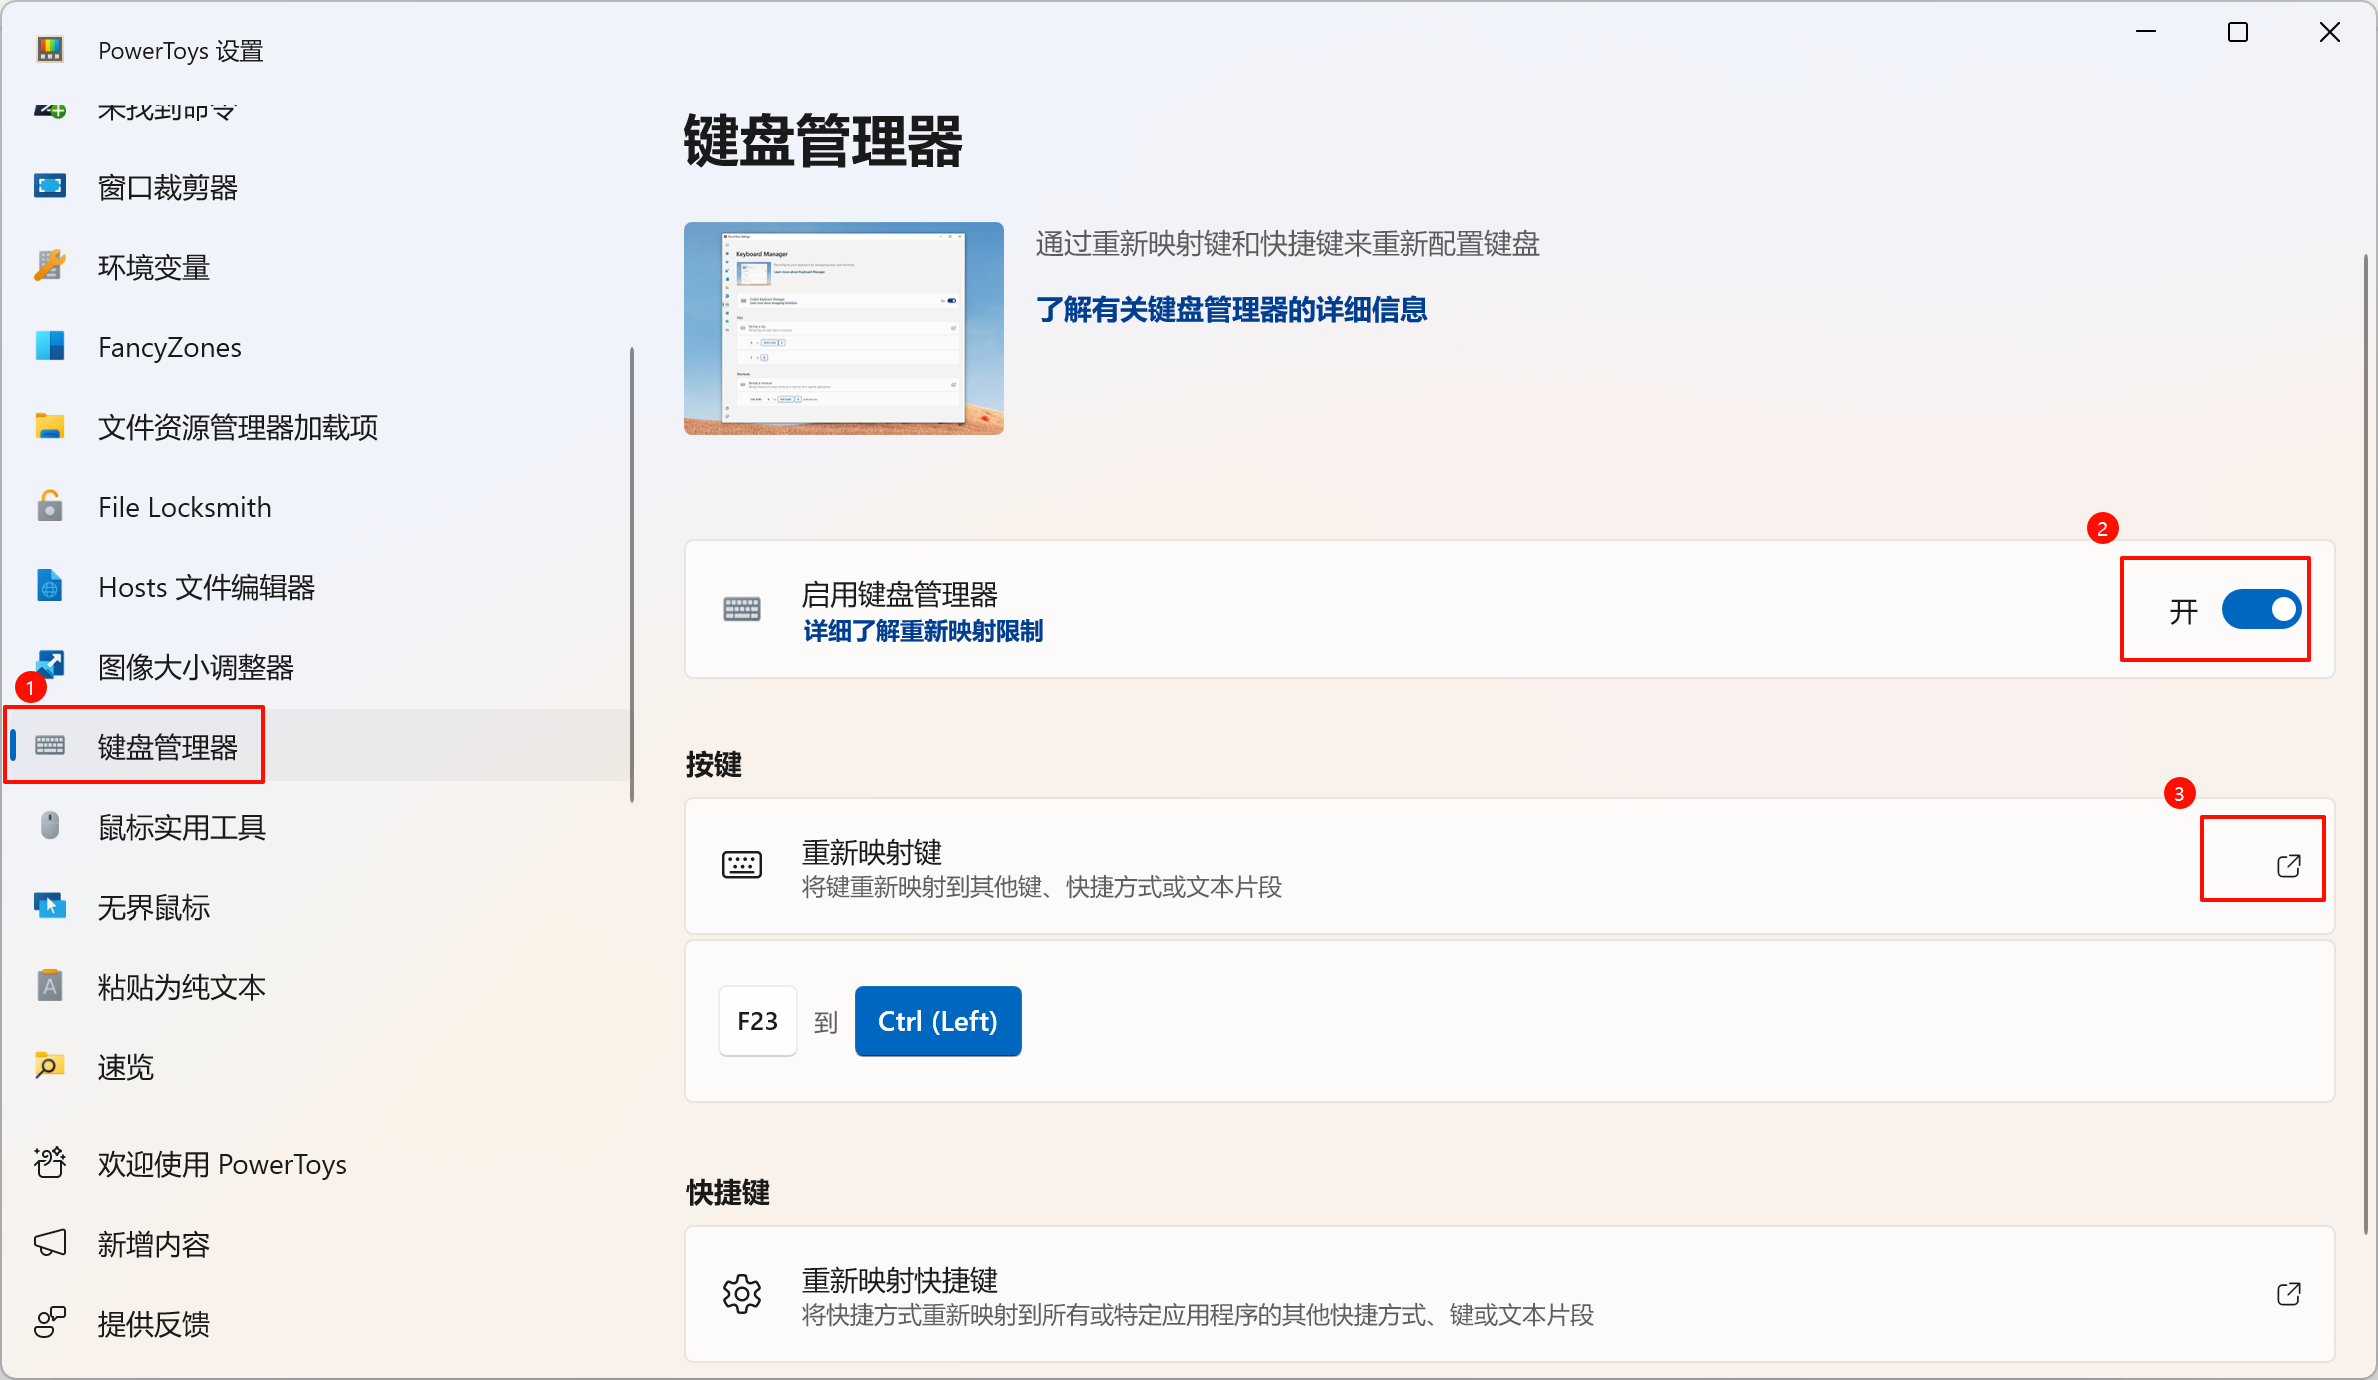Open the remap shortcuts window icon (重新映射快捷键)
The width and height of the screenshot is (2378, 1380).
(2288, 1294)
